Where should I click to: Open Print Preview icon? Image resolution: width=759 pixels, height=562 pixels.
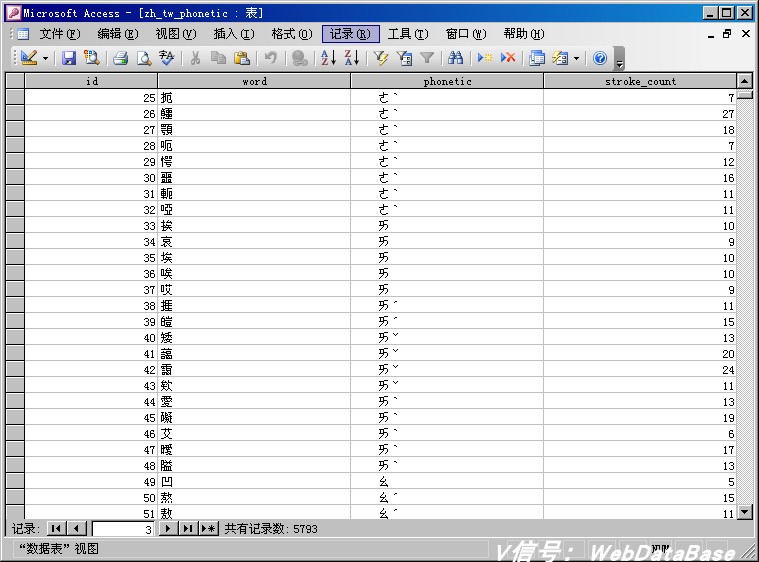(x=144, y=58)
